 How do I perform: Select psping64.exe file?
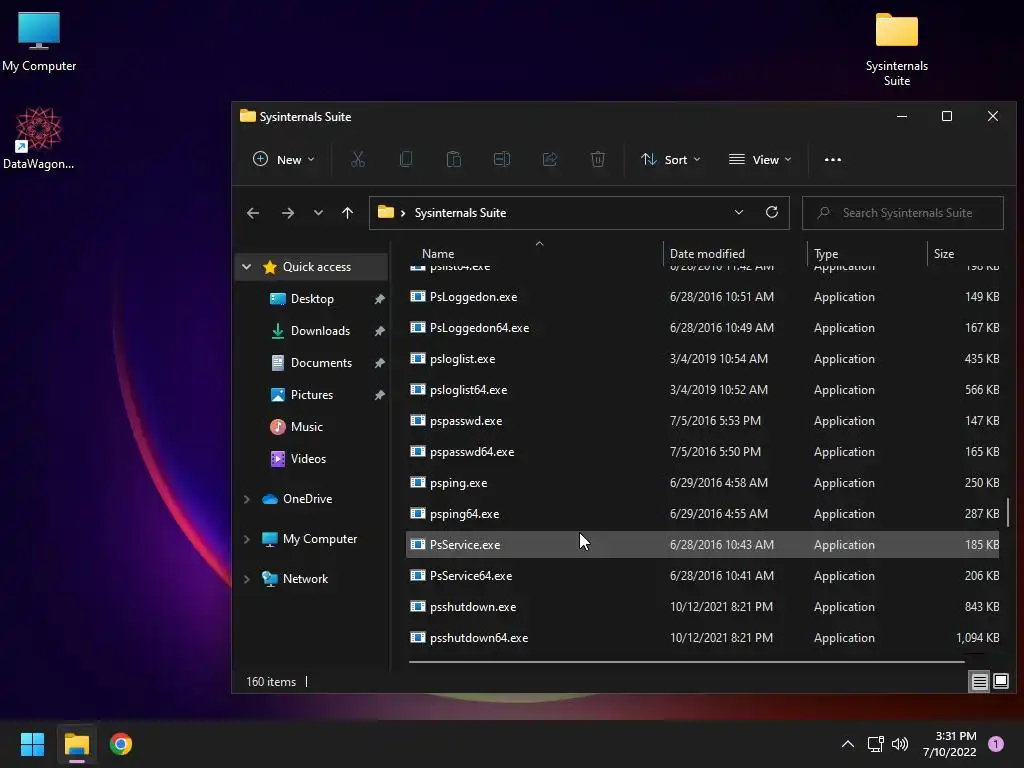point(704,513)
